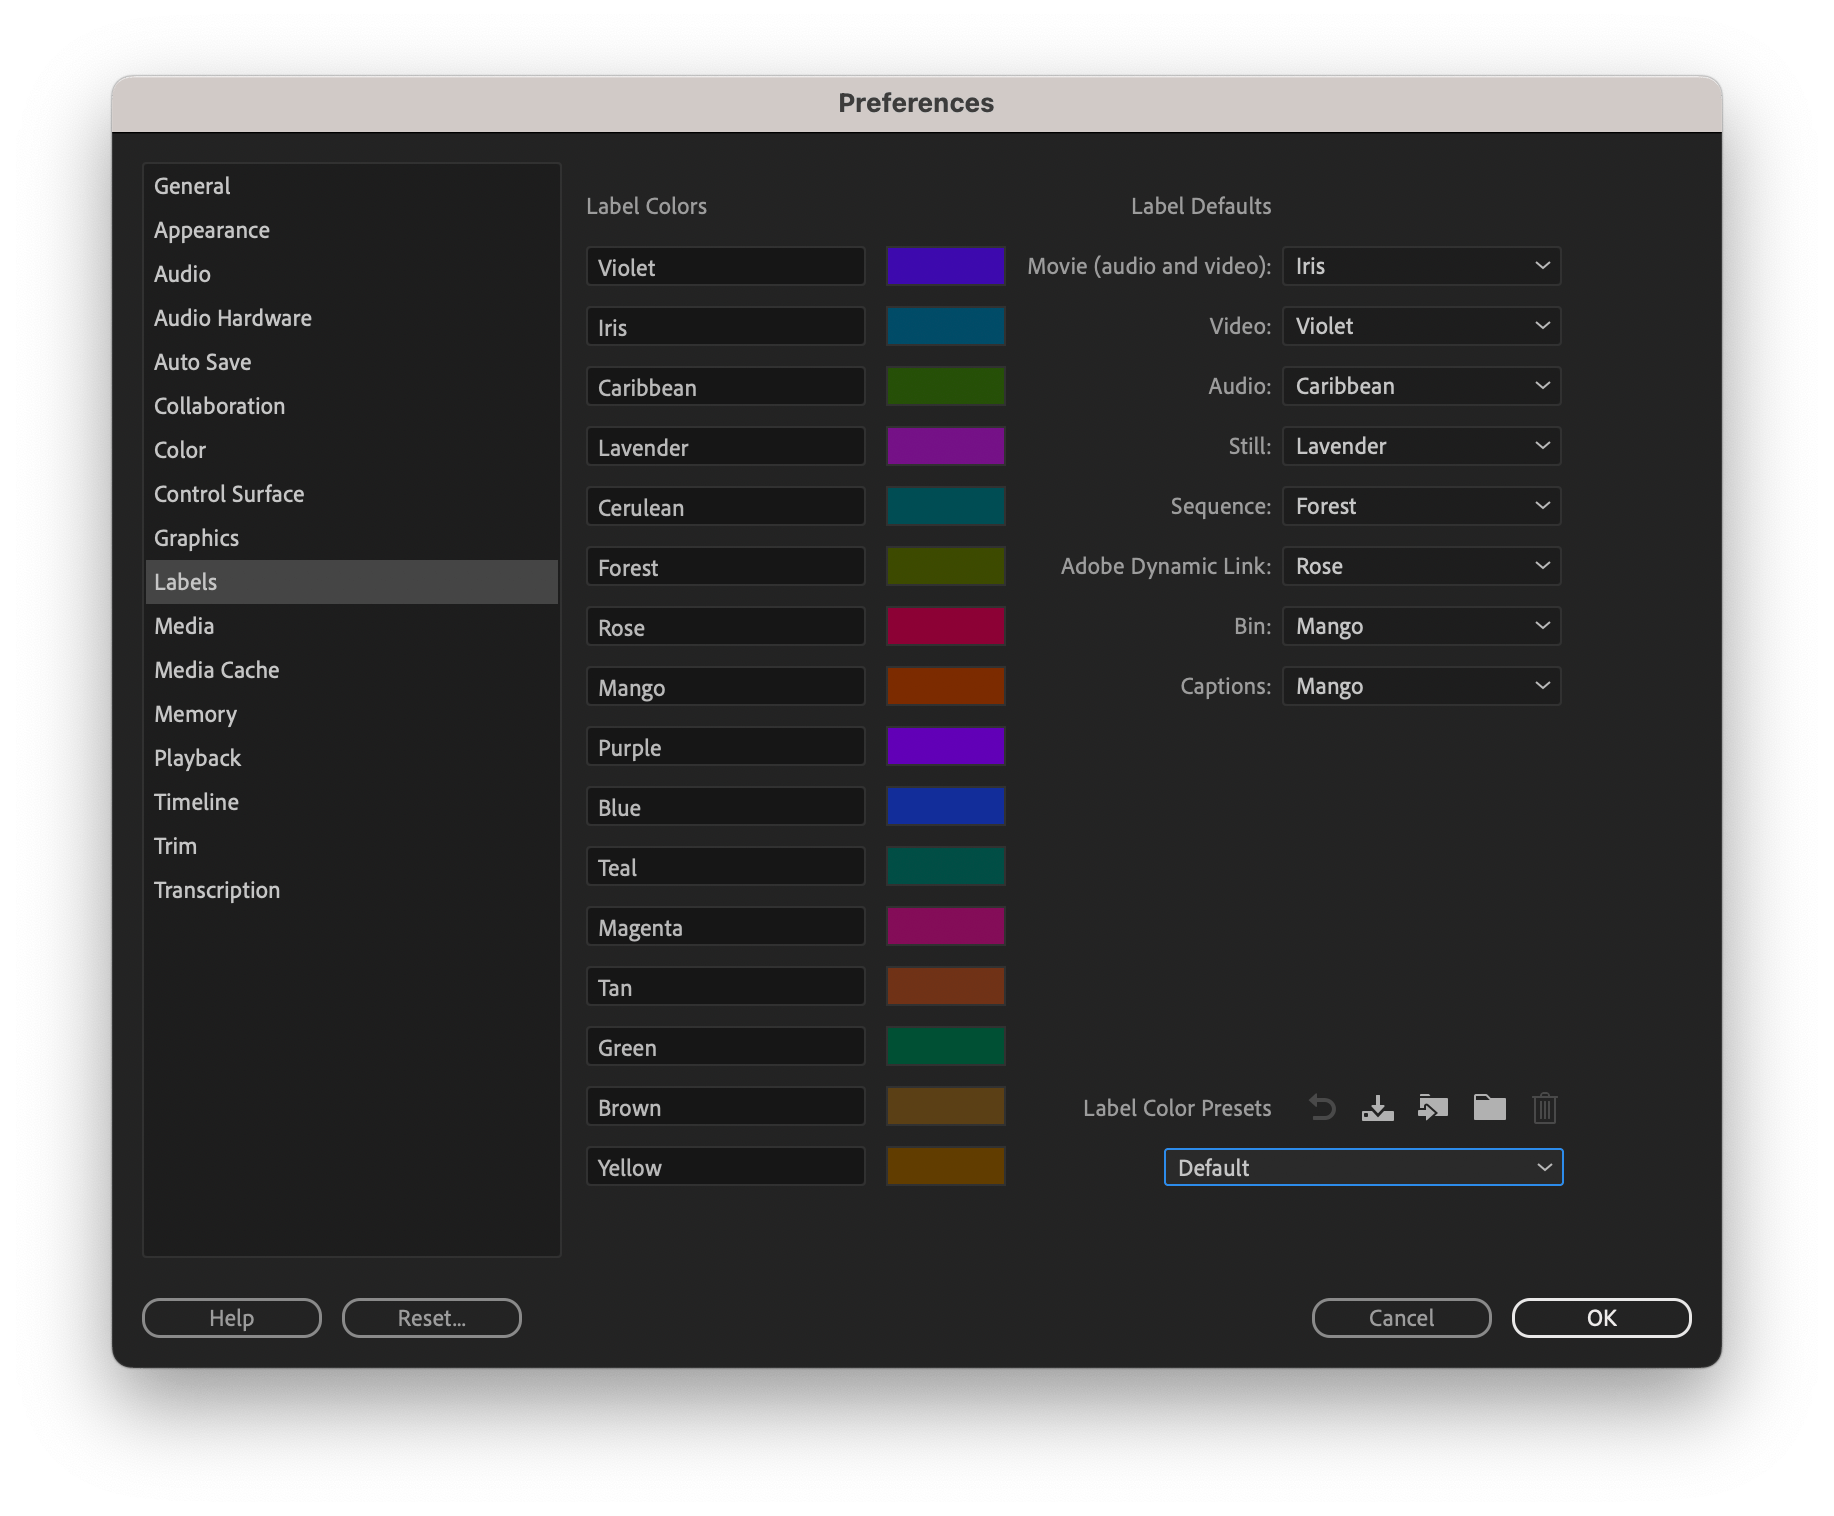Open the Movie (audio and video) label dropdown
1834x1516 pixels.
1421,266
